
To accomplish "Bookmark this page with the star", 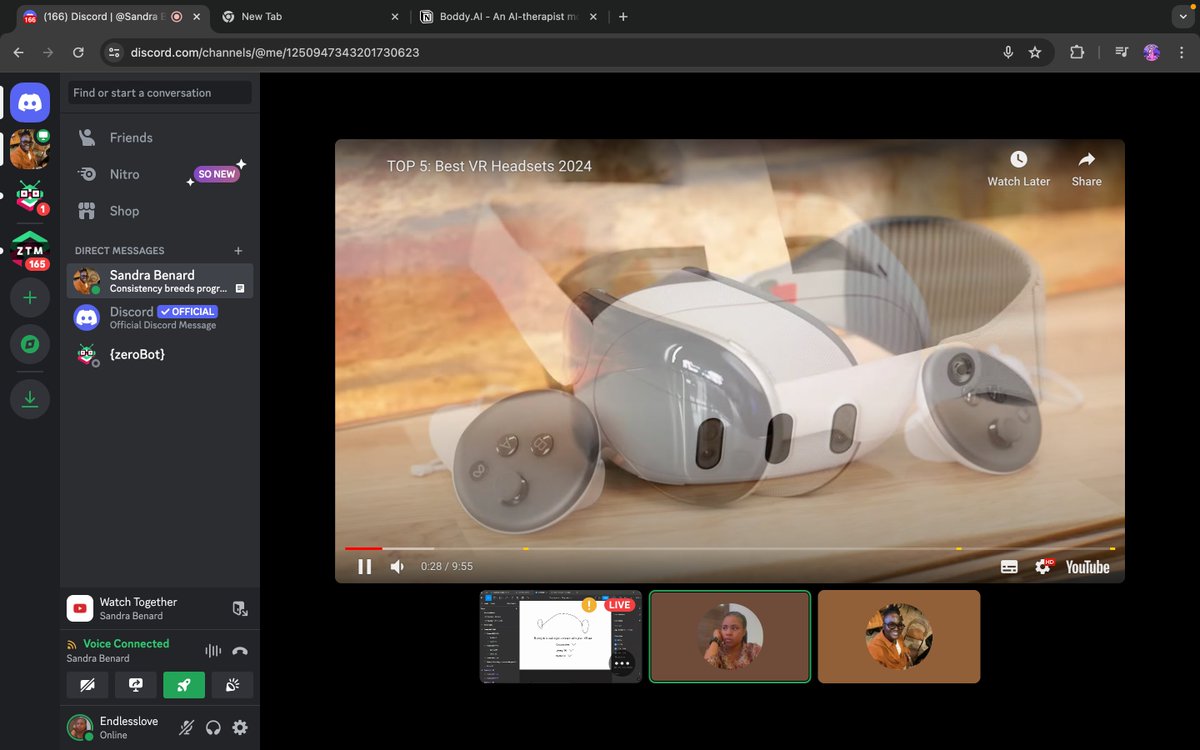I will point(1035,52).
